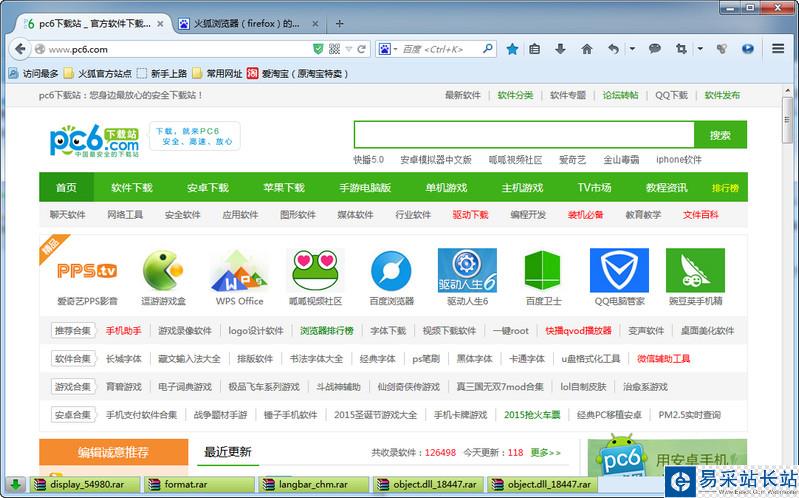
Task: Click the search magnifier icon in Baidu box
Action: (x=488, y=48)
